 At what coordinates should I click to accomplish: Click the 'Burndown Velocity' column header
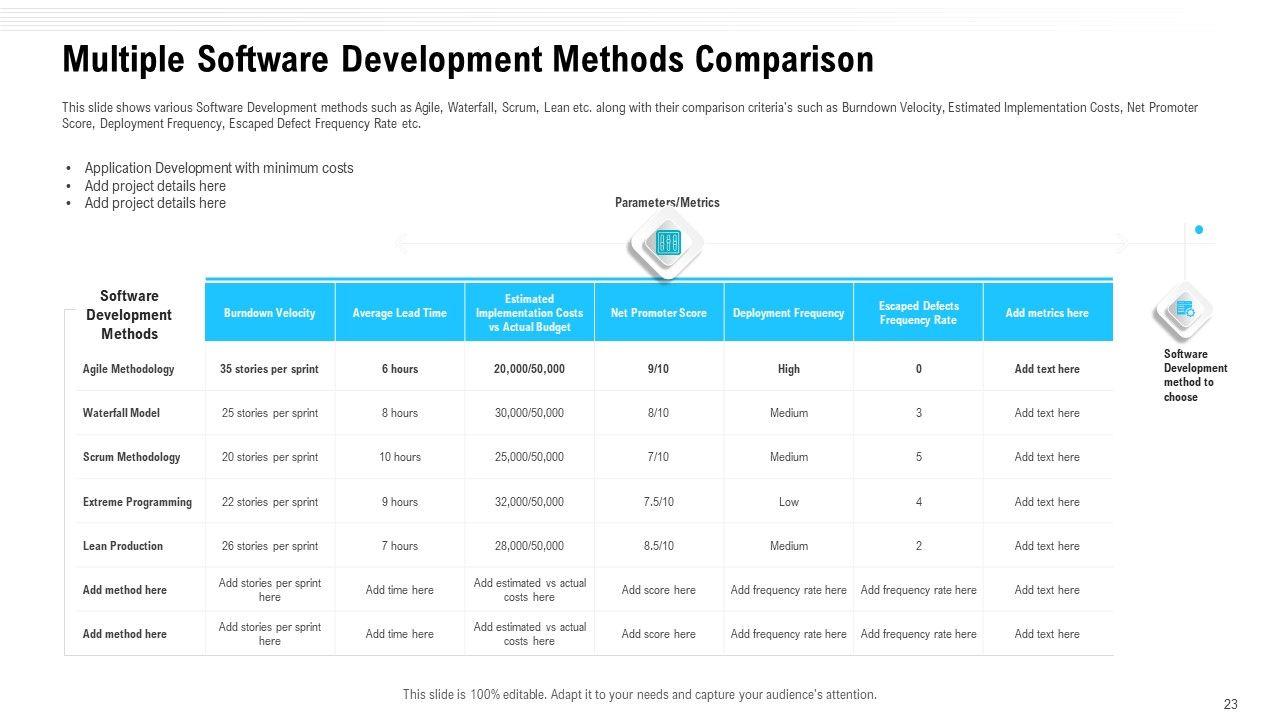[x=270, y=313]
